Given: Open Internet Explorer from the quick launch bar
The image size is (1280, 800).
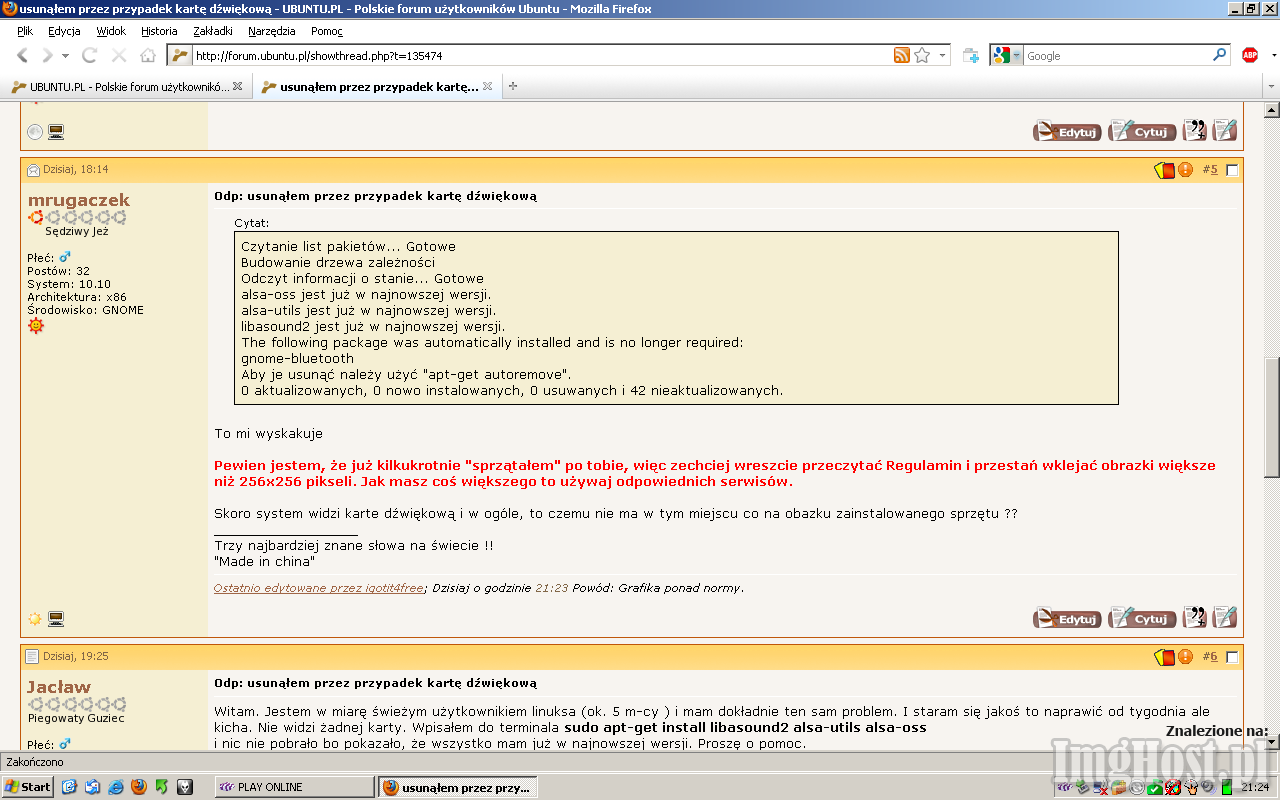Looking at the screenshot, I should pyautogui.click(x=115, y=787).
